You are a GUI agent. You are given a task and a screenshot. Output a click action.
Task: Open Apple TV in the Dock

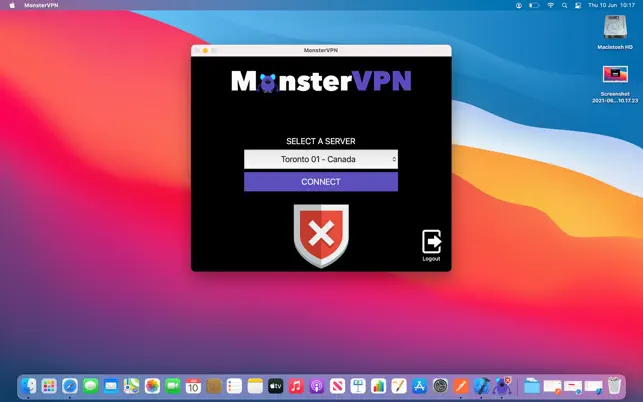pos(276,386)
